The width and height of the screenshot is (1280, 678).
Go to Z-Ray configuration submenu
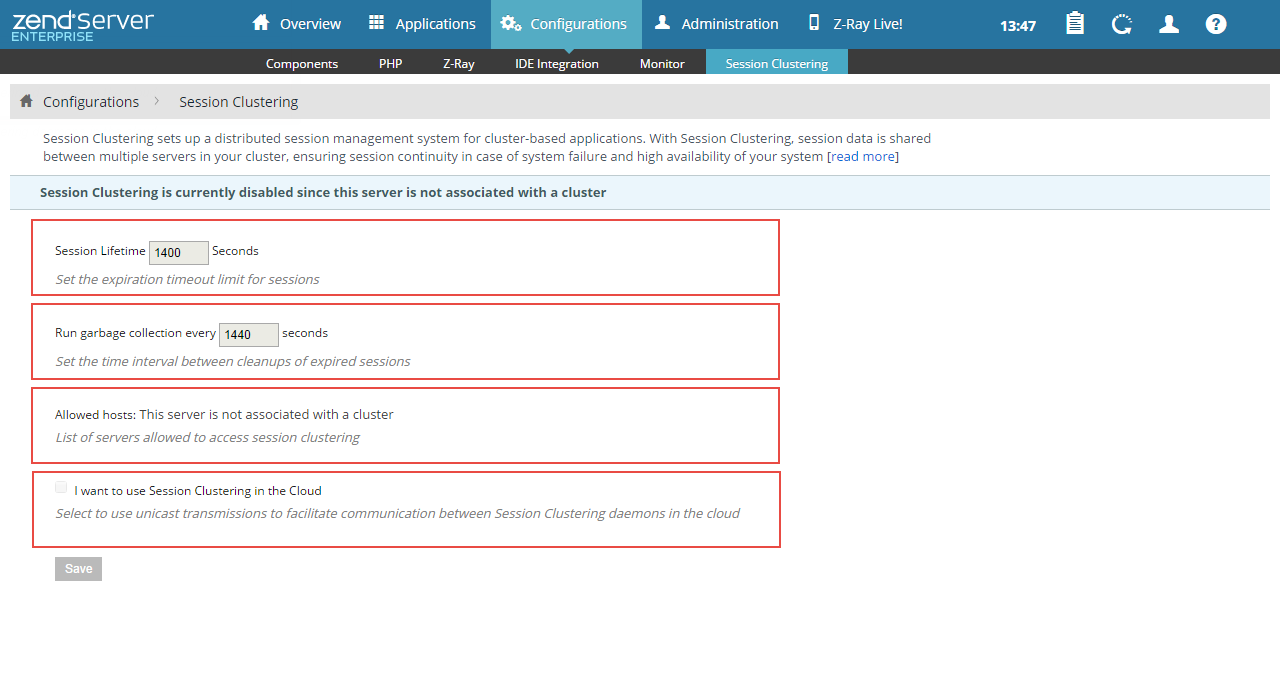pos(458,63)
